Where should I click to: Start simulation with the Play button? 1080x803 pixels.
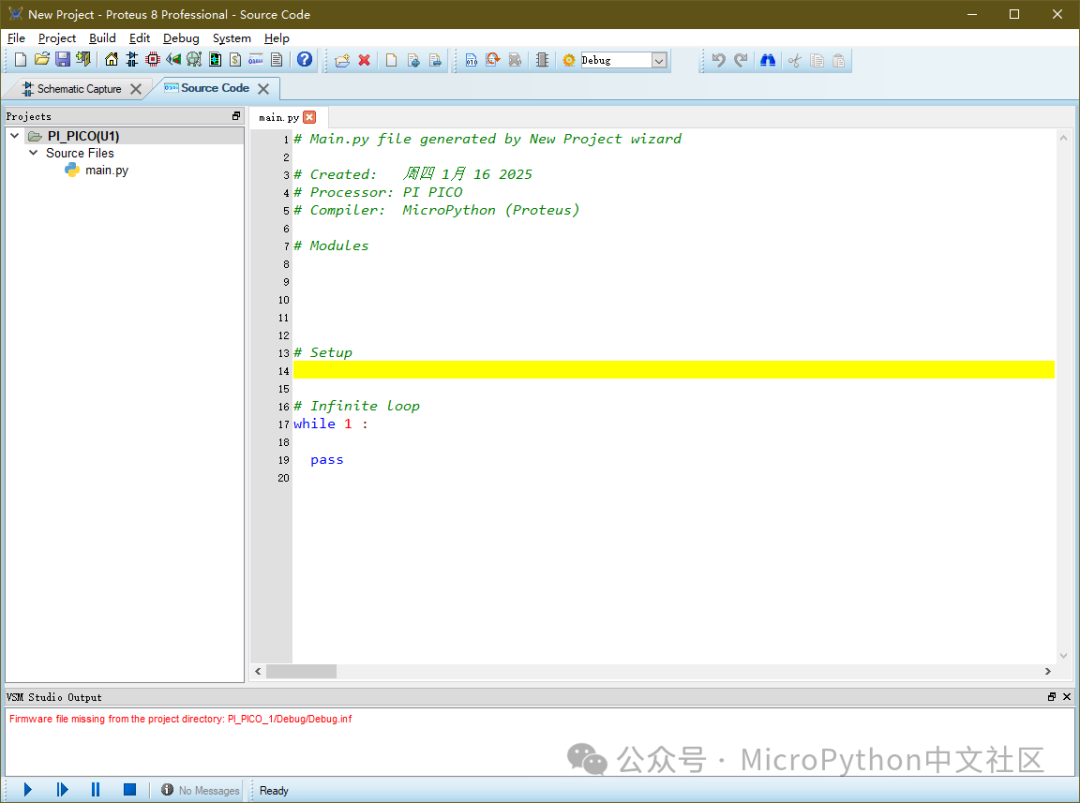[x=28, y=789]
